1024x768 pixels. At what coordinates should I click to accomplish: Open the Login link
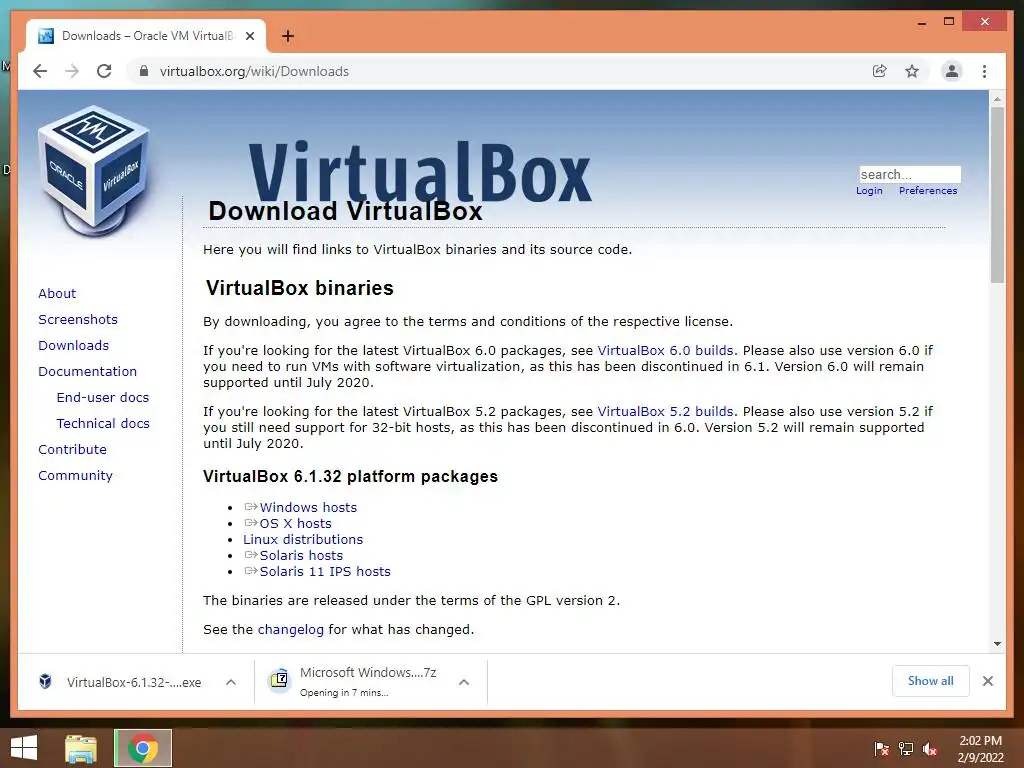click(869, 191)
